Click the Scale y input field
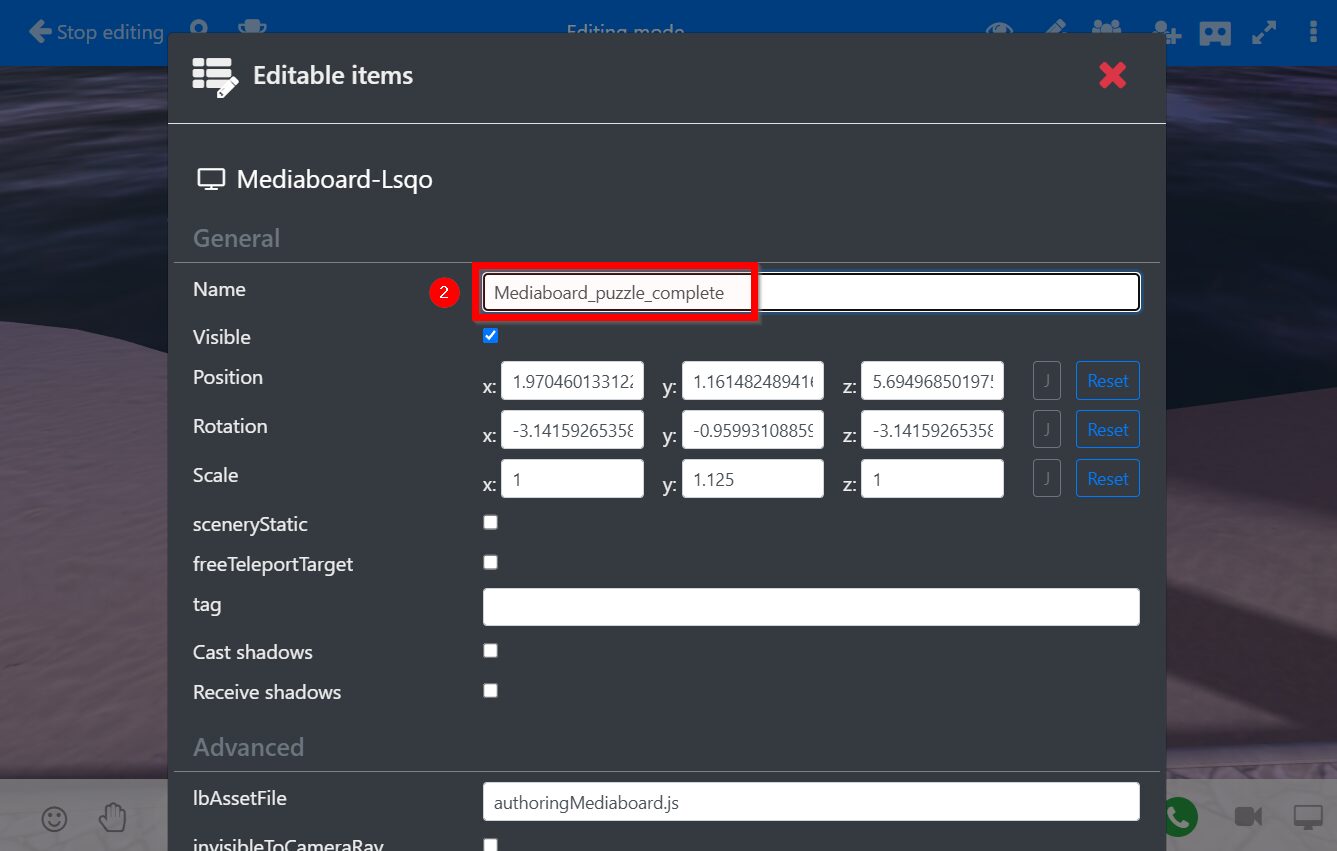This screenshot has height=851, width=1337. (x=752, y=479)
